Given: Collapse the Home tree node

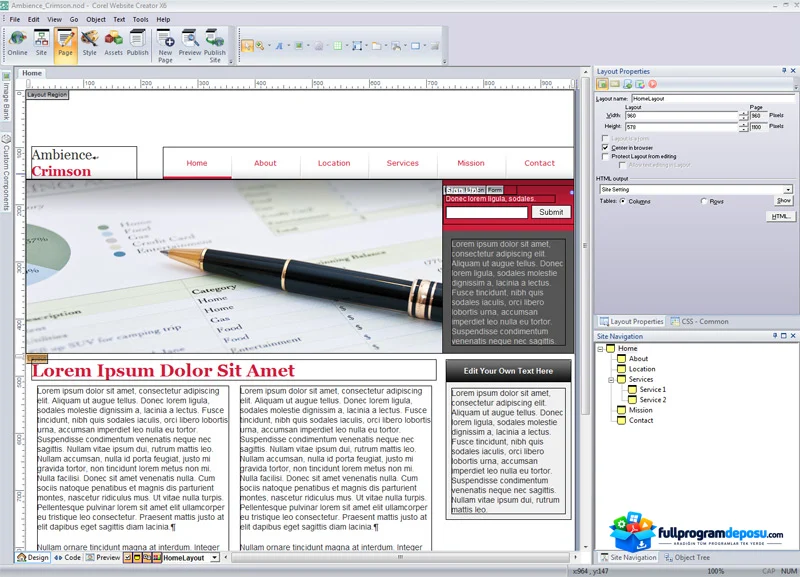Looking at the screenshot, I should point(601,348).
